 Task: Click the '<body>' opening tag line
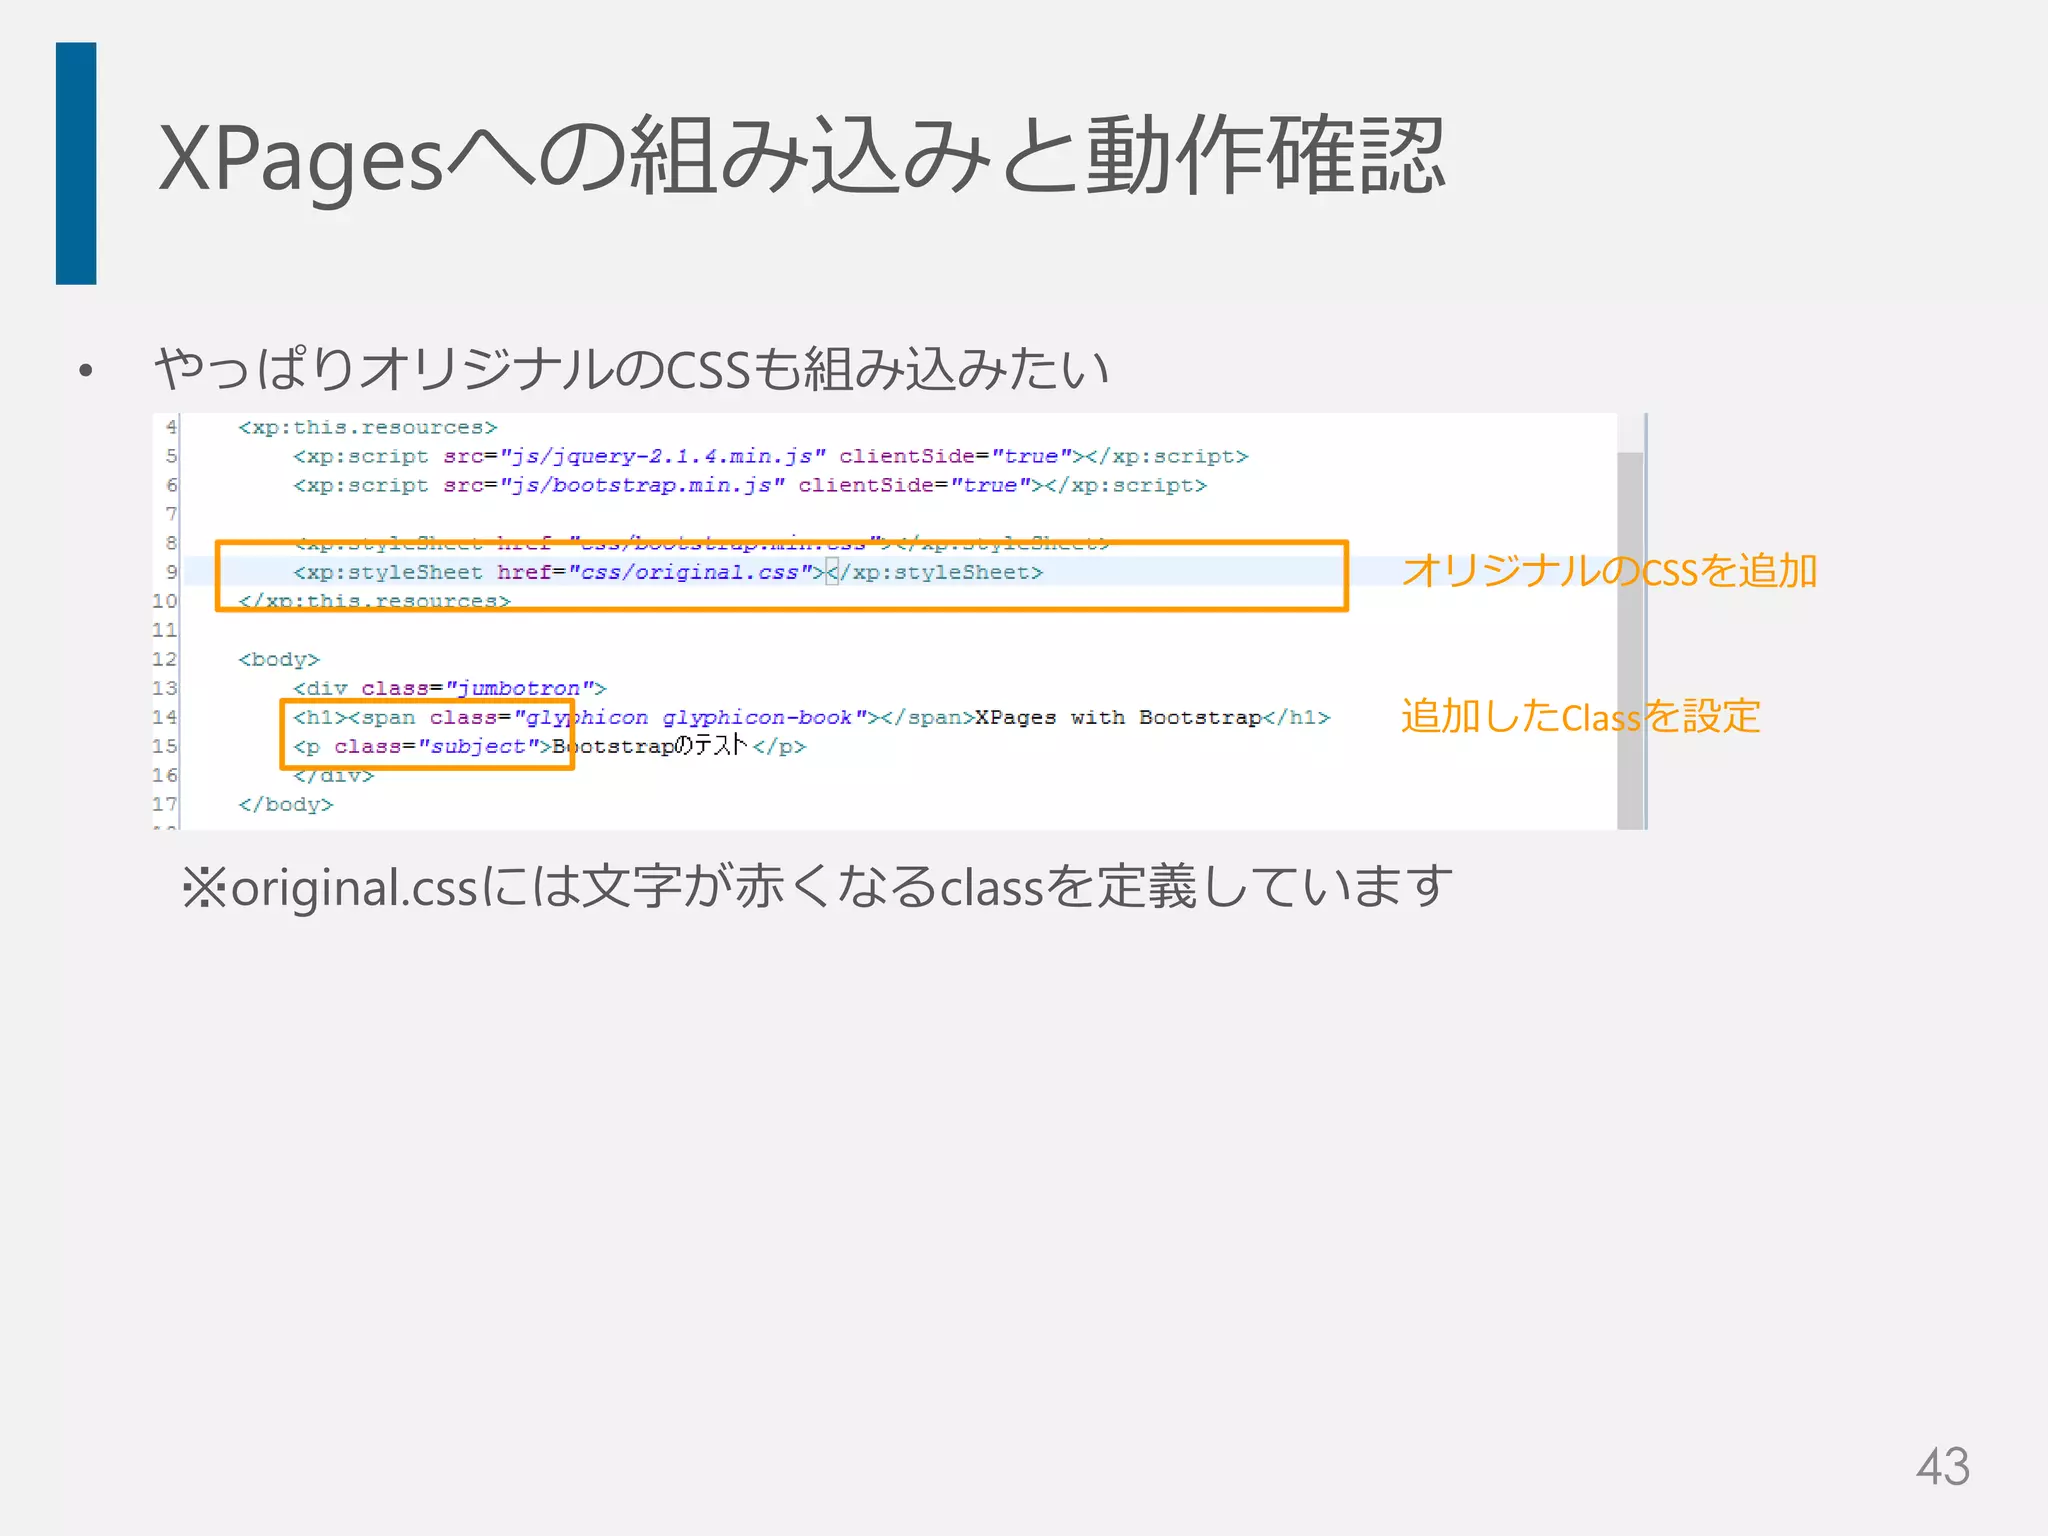point(278,659)
